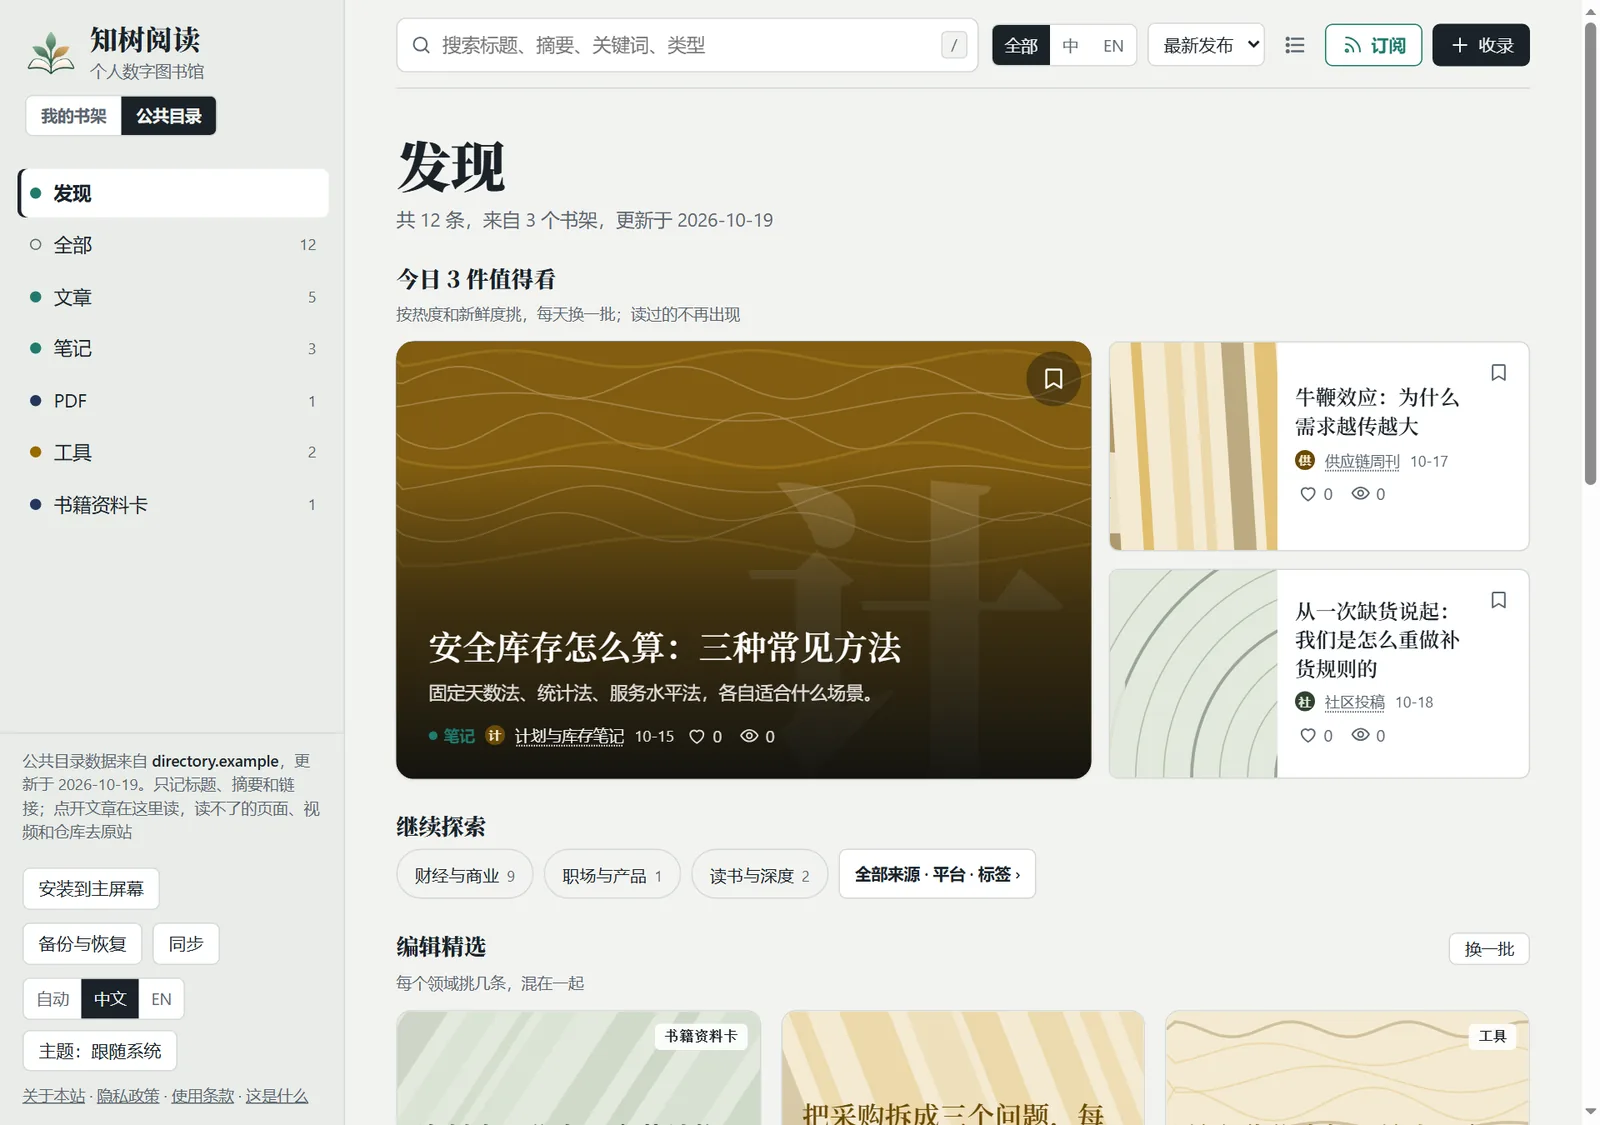
Task: Switch to list view icon
Action: 1295,45
